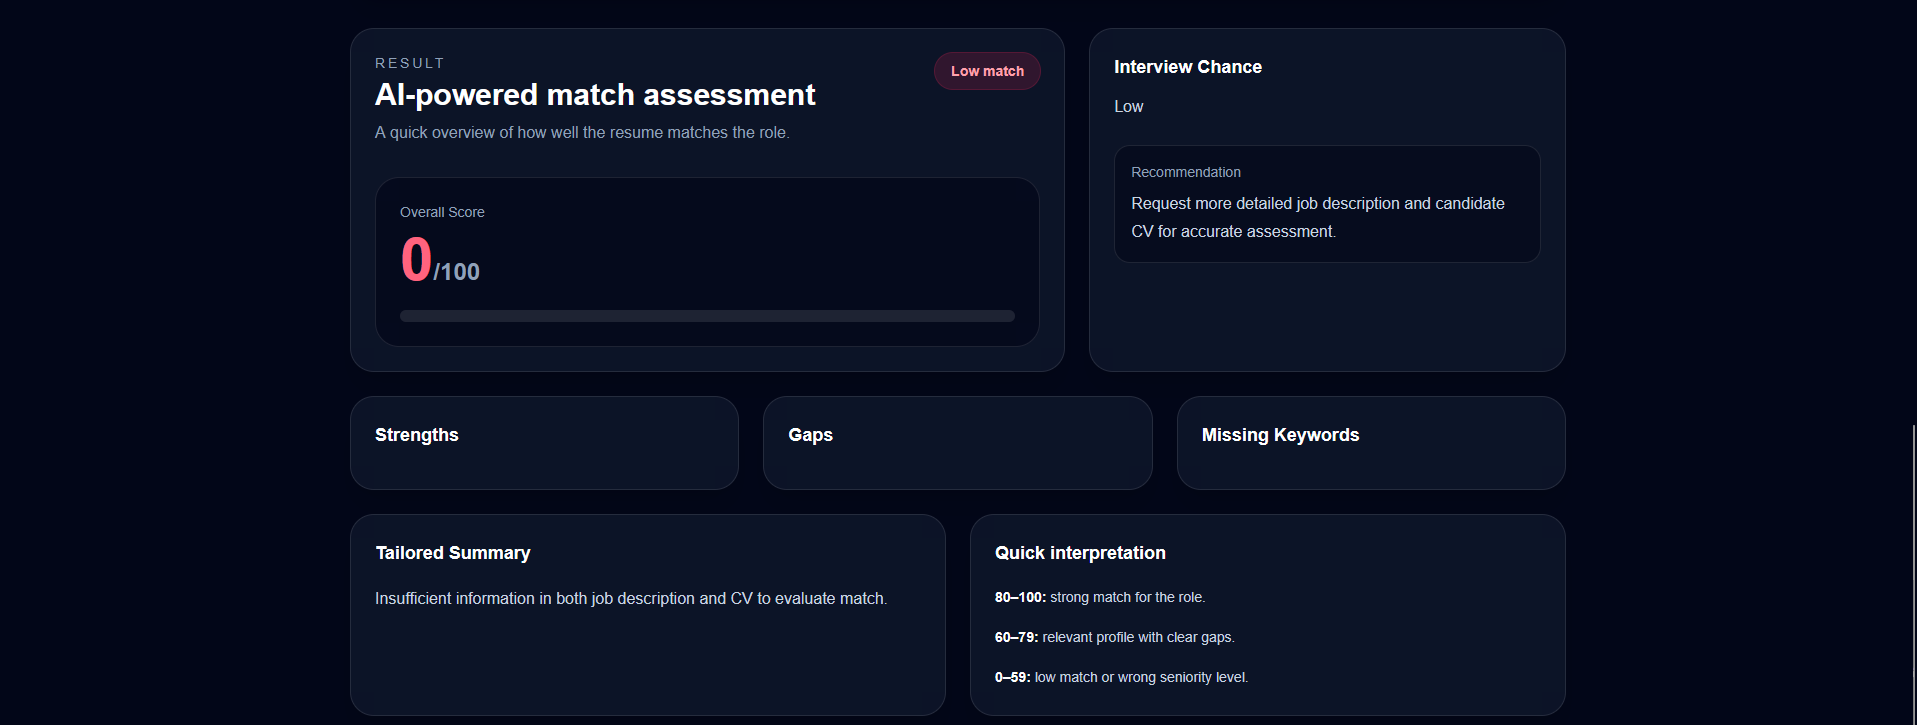Click the Overall Score card
Image resolution: width=1917 pixels, height=725 pixels.
707,261
